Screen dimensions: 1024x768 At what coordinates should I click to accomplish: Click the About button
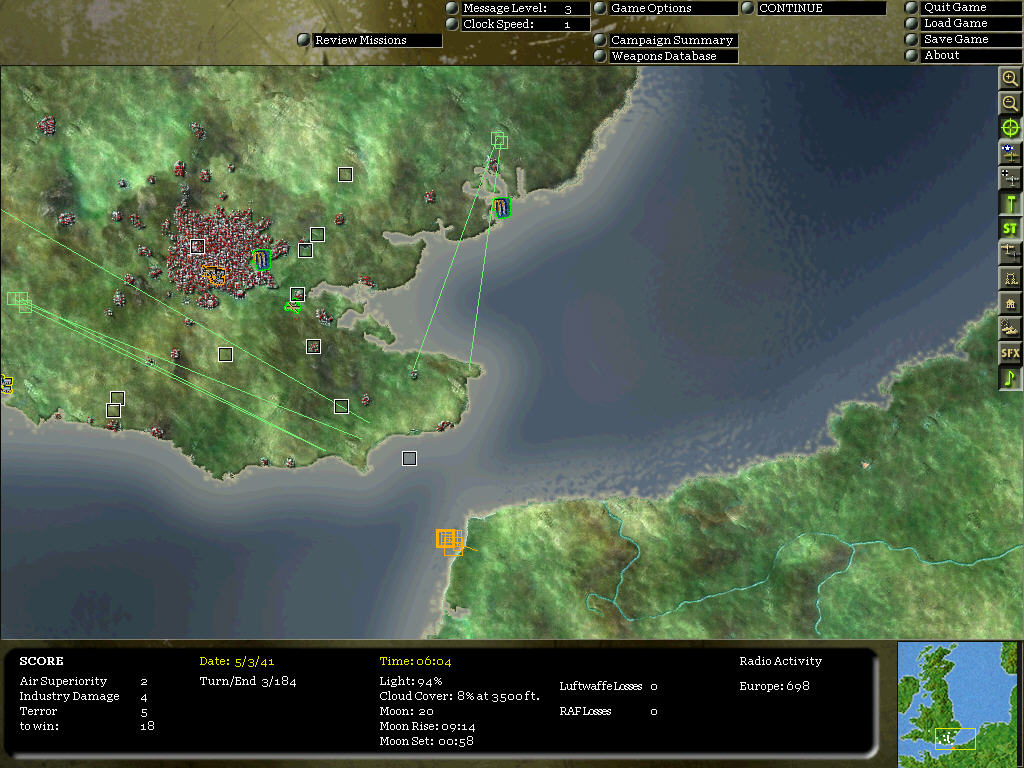tap(971, 56)
